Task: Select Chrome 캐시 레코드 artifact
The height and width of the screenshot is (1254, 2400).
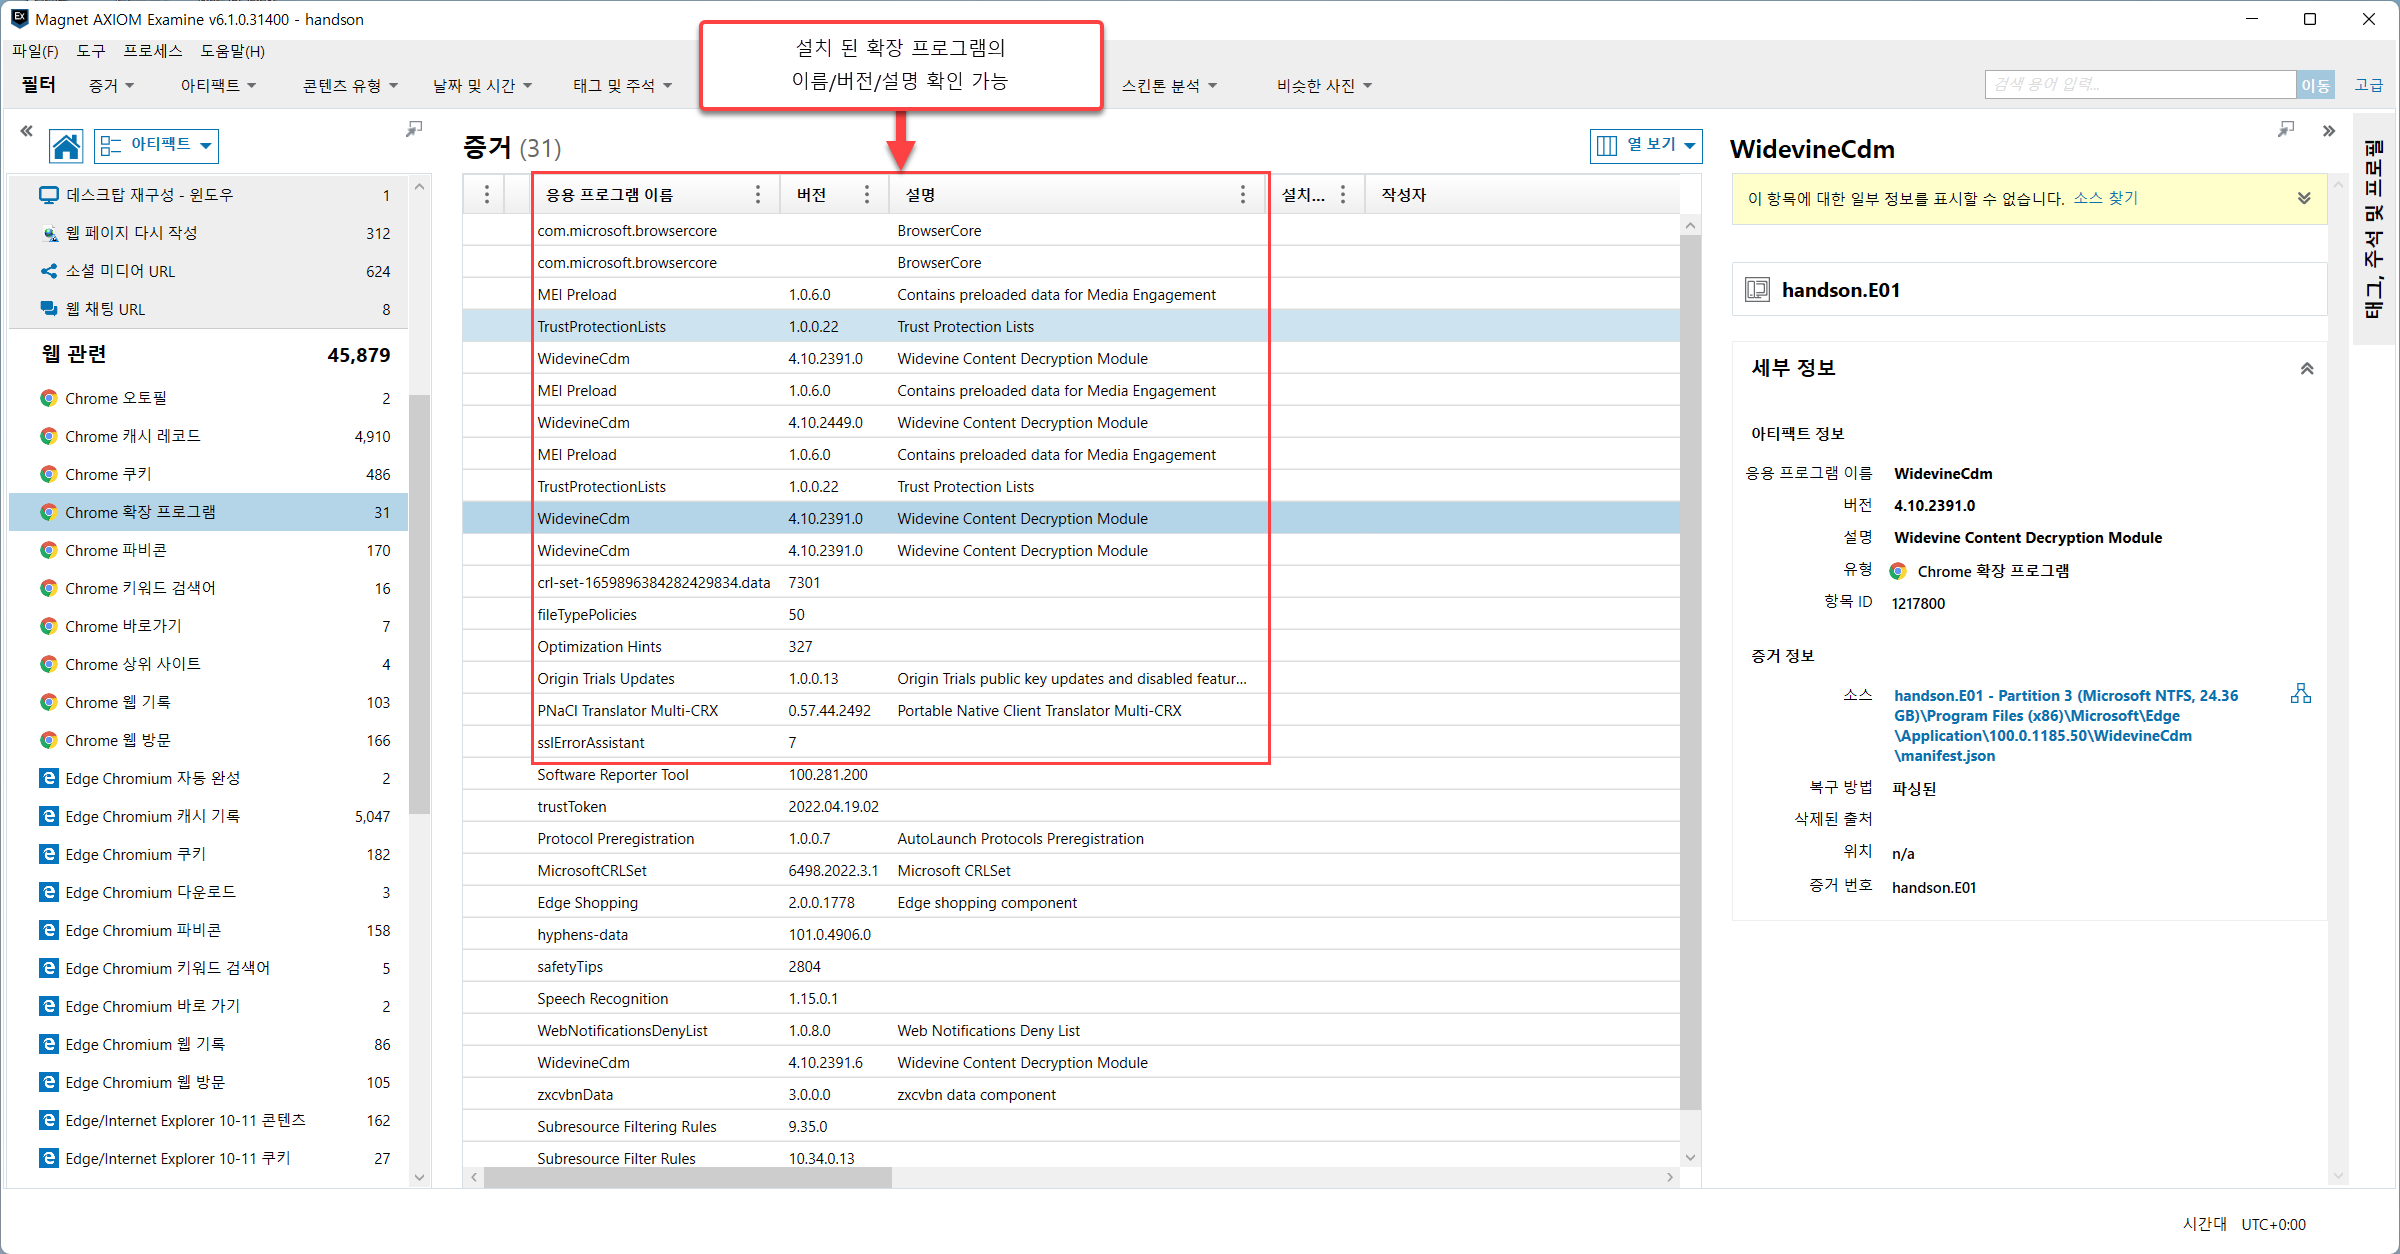Action: pos(208,436)
